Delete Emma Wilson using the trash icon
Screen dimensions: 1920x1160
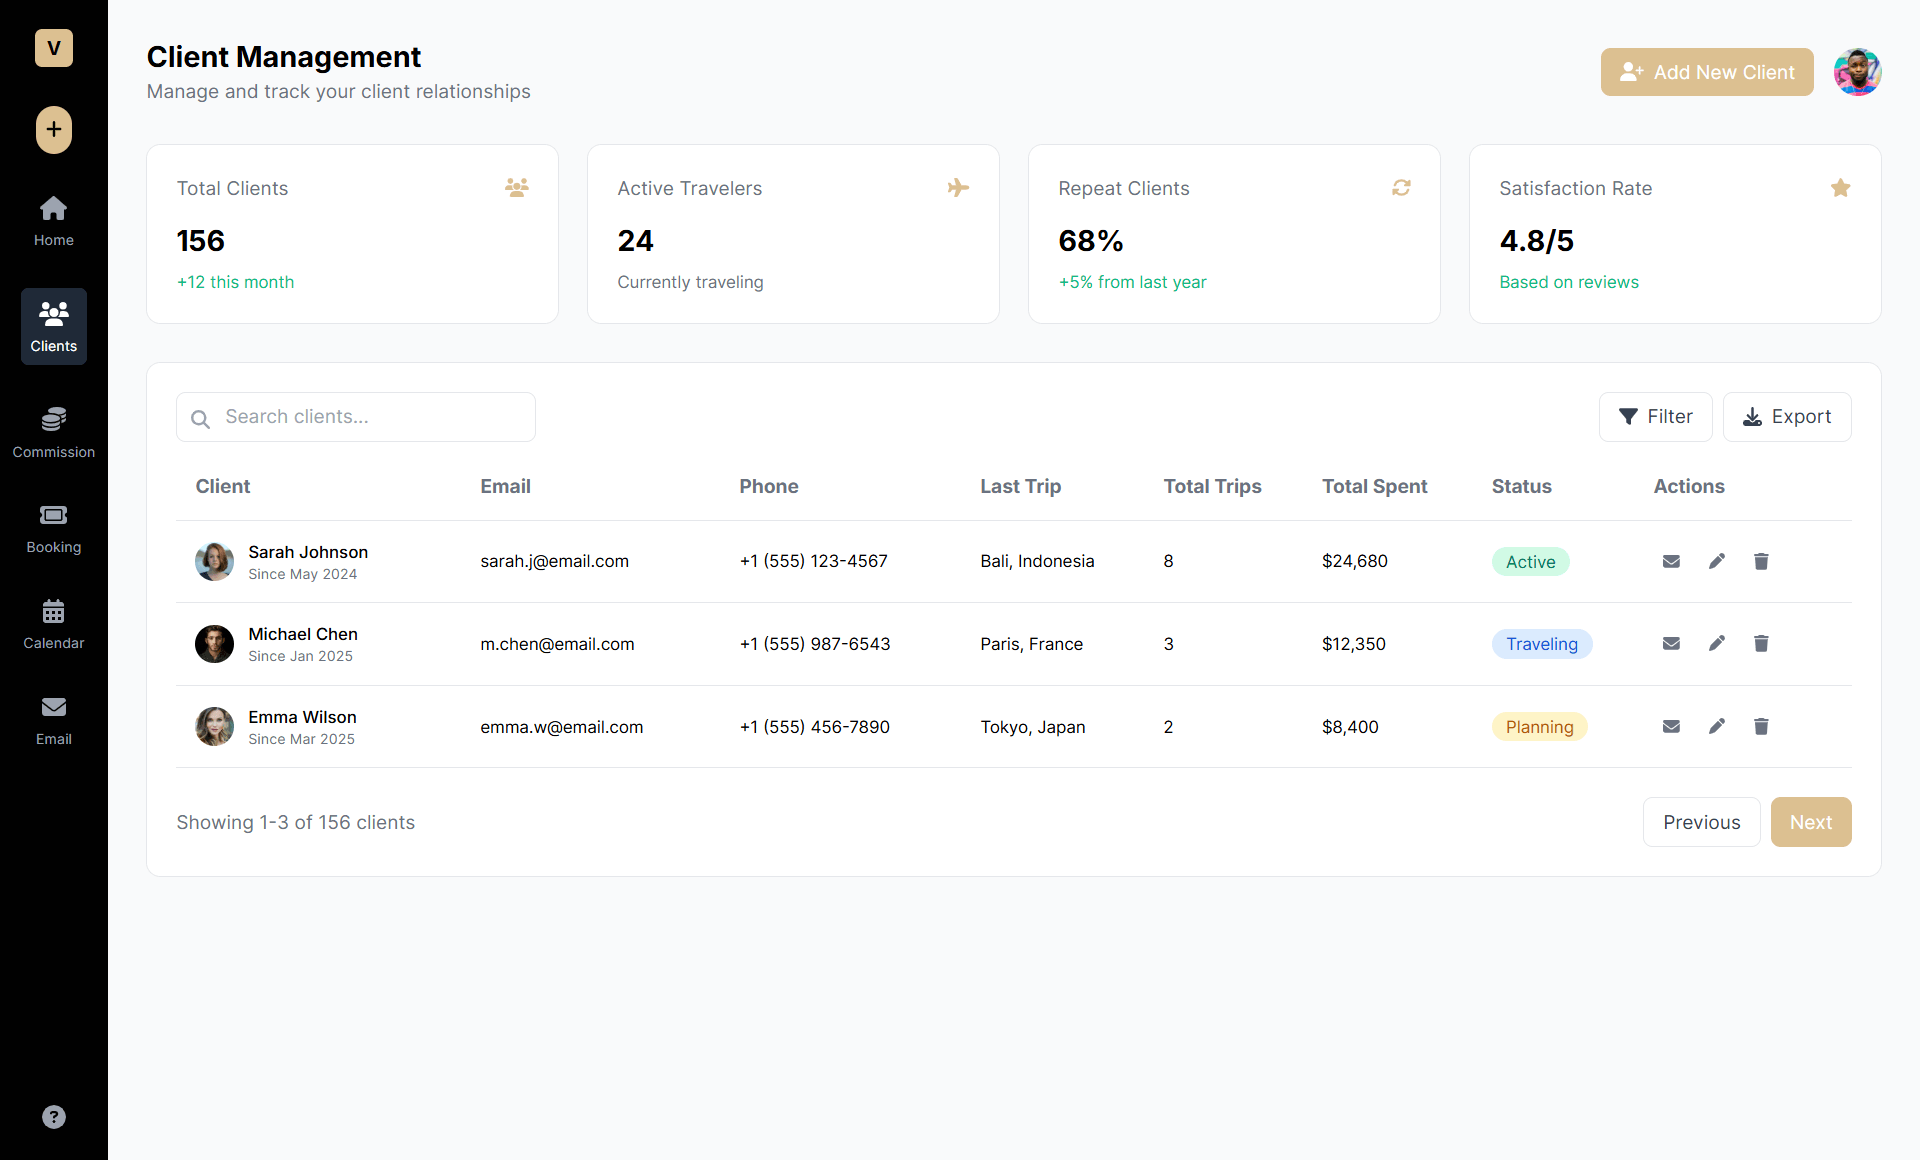tap(1760, 727)
